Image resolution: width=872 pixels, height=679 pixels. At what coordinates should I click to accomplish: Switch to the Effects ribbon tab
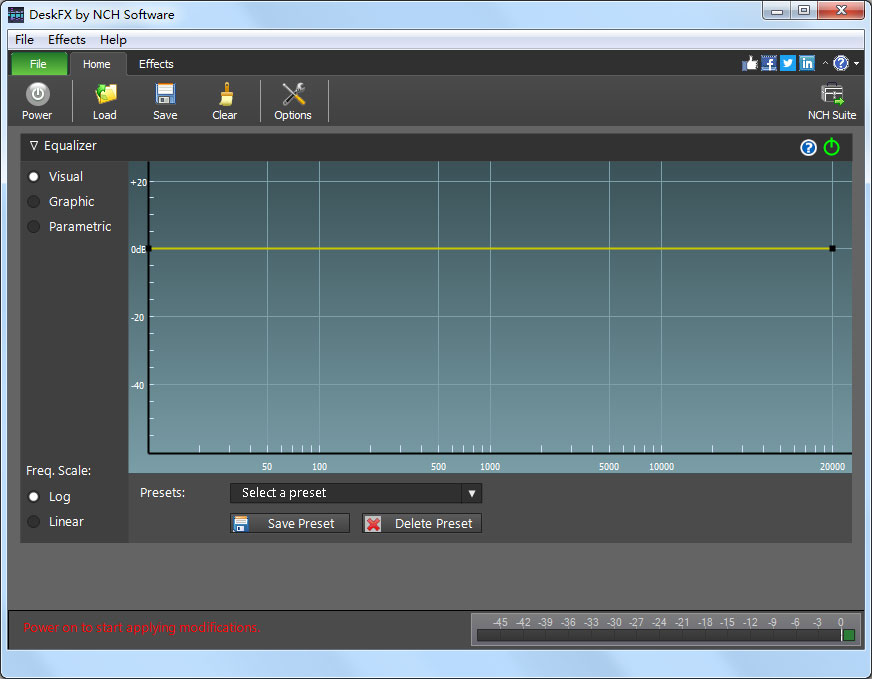coord(156,64)
